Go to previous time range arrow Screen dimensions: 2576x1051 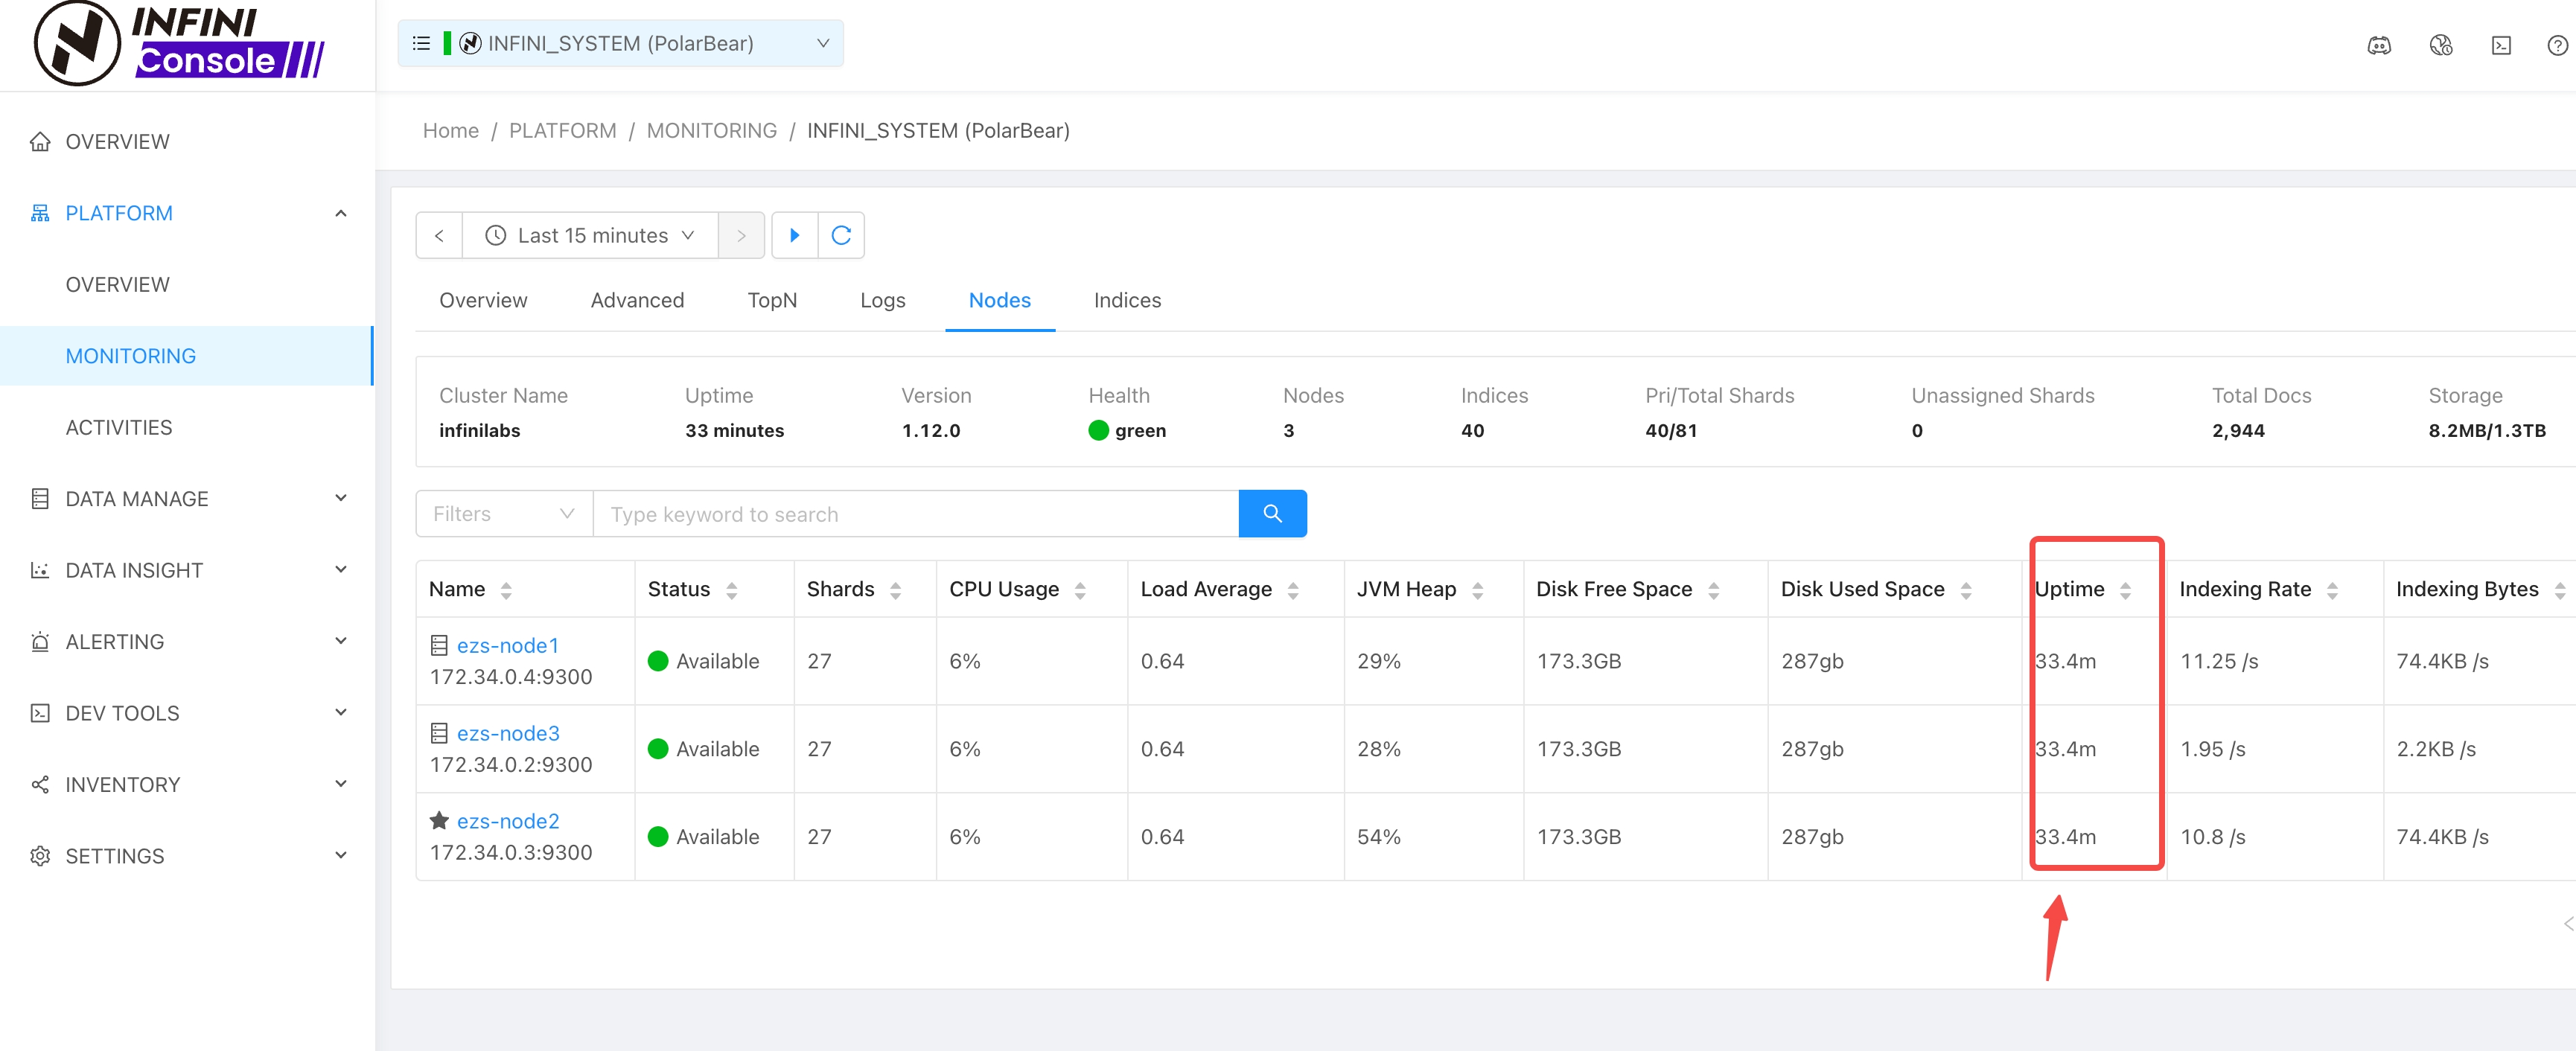point(439,235)
